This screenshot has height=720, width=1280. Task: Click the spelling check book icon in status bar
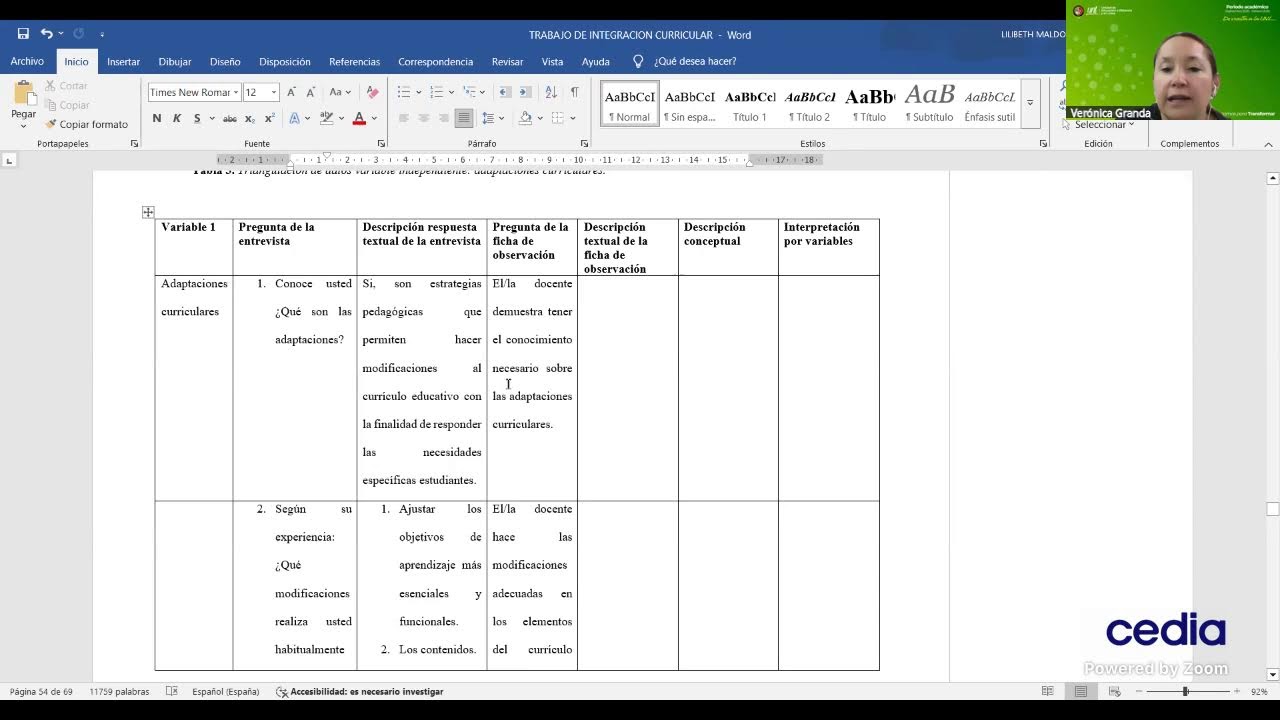pyautogui.click(x=171, y=691)
